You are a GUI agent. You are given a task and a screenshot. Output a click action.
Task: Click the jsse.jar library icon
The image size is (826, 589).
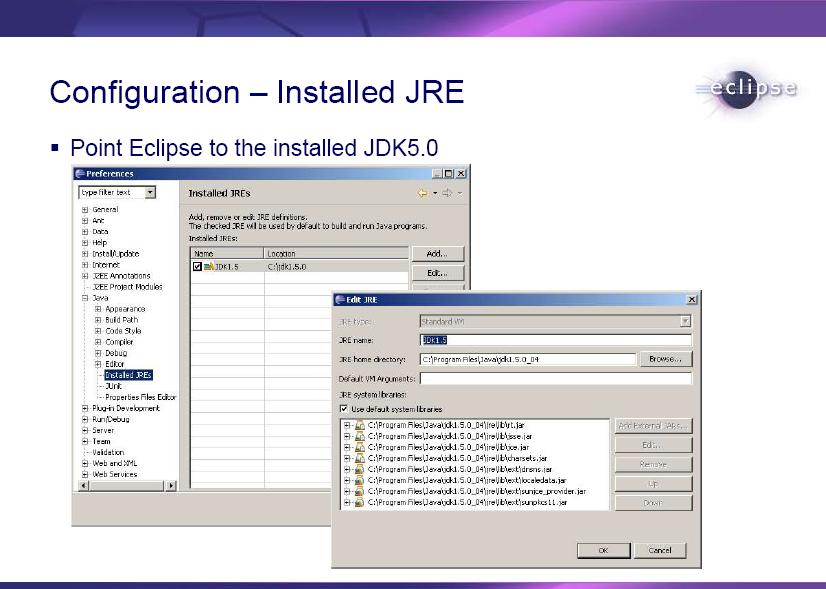point(360,436)
